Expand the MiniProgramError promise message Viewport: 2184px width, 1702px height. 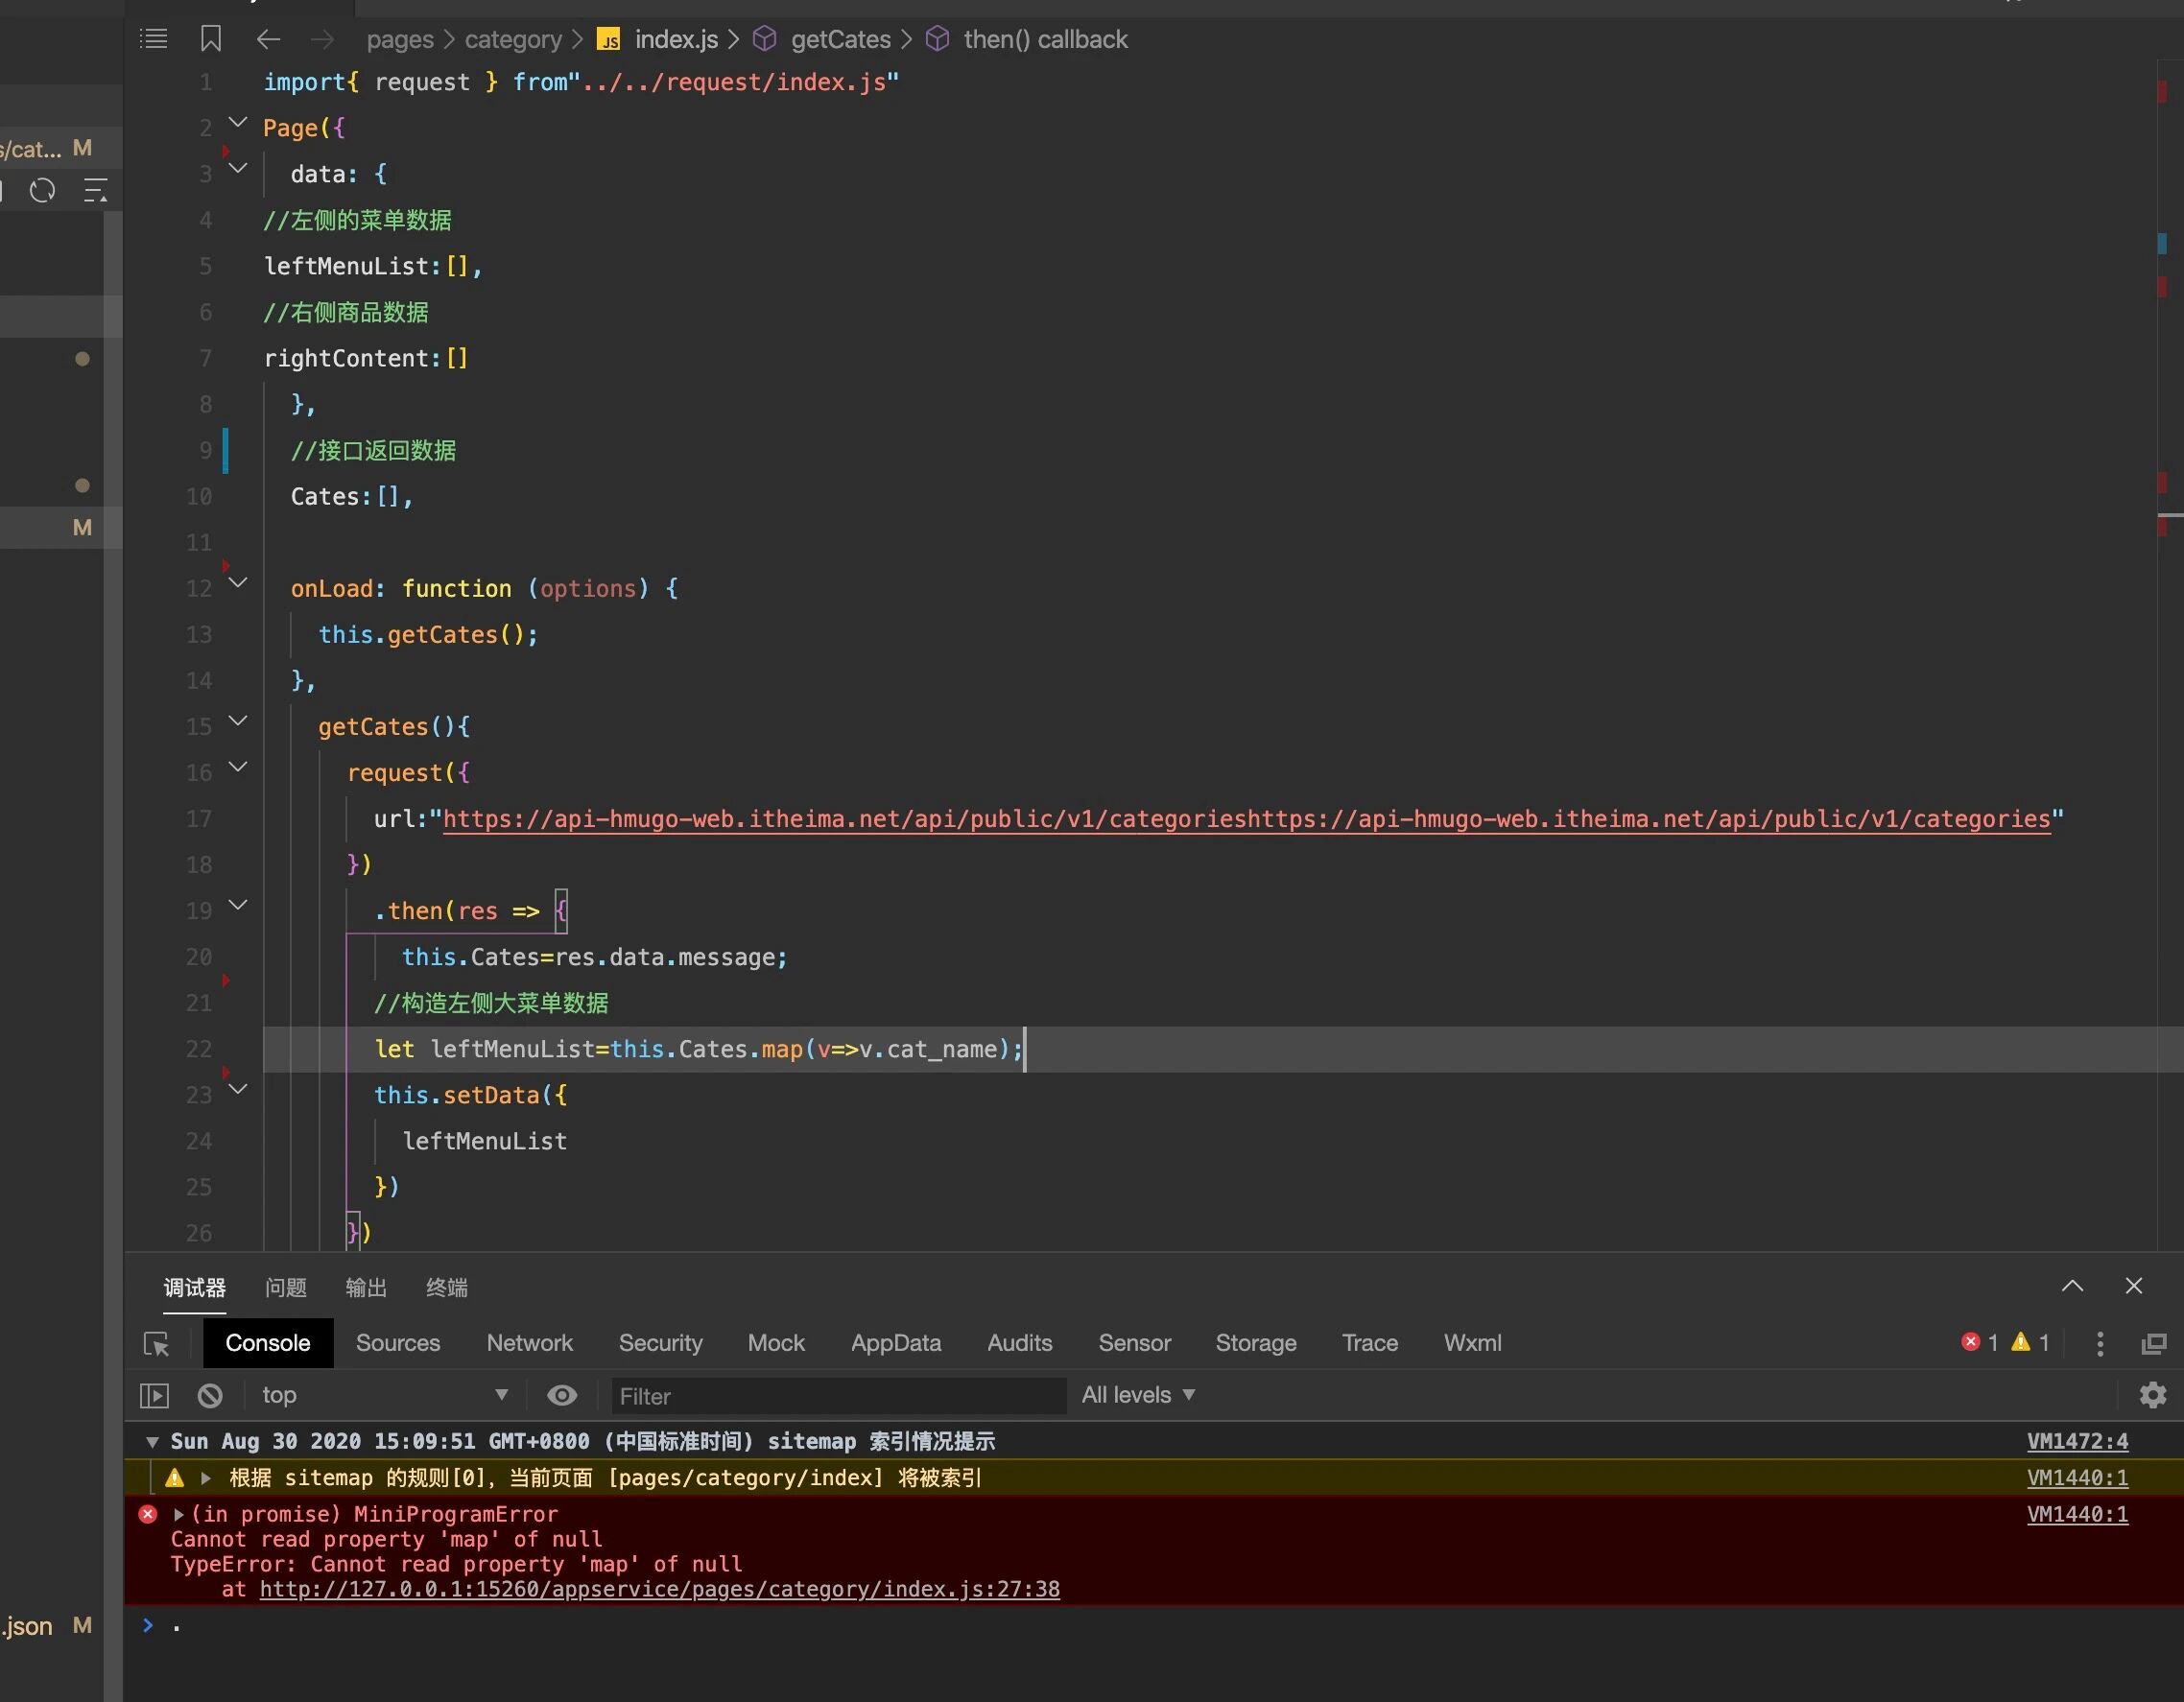click(x=179, y=1514)
